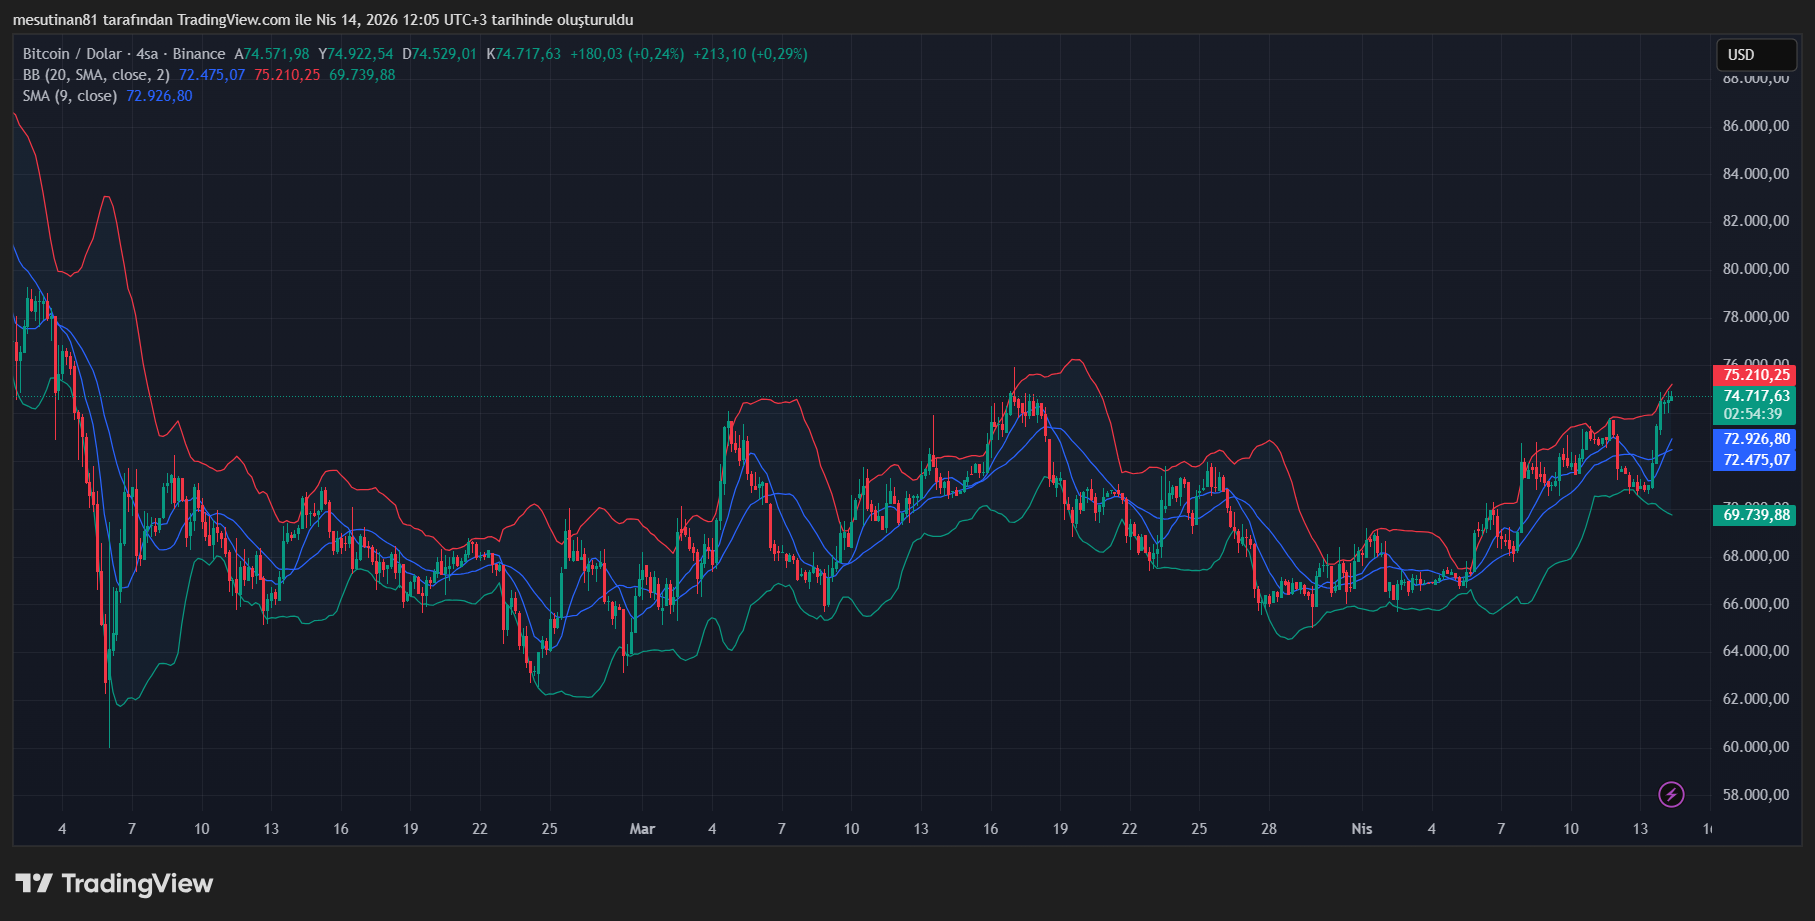Screen dimensions: 1815x921
Task: Click the purple lightning bolt icon
Action: [x=1671, y=794]
